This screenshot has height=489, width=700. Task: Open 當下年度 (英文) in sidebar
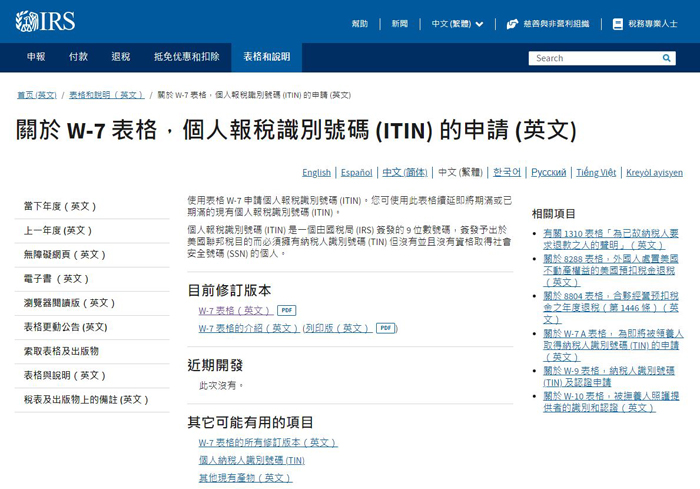60,206
